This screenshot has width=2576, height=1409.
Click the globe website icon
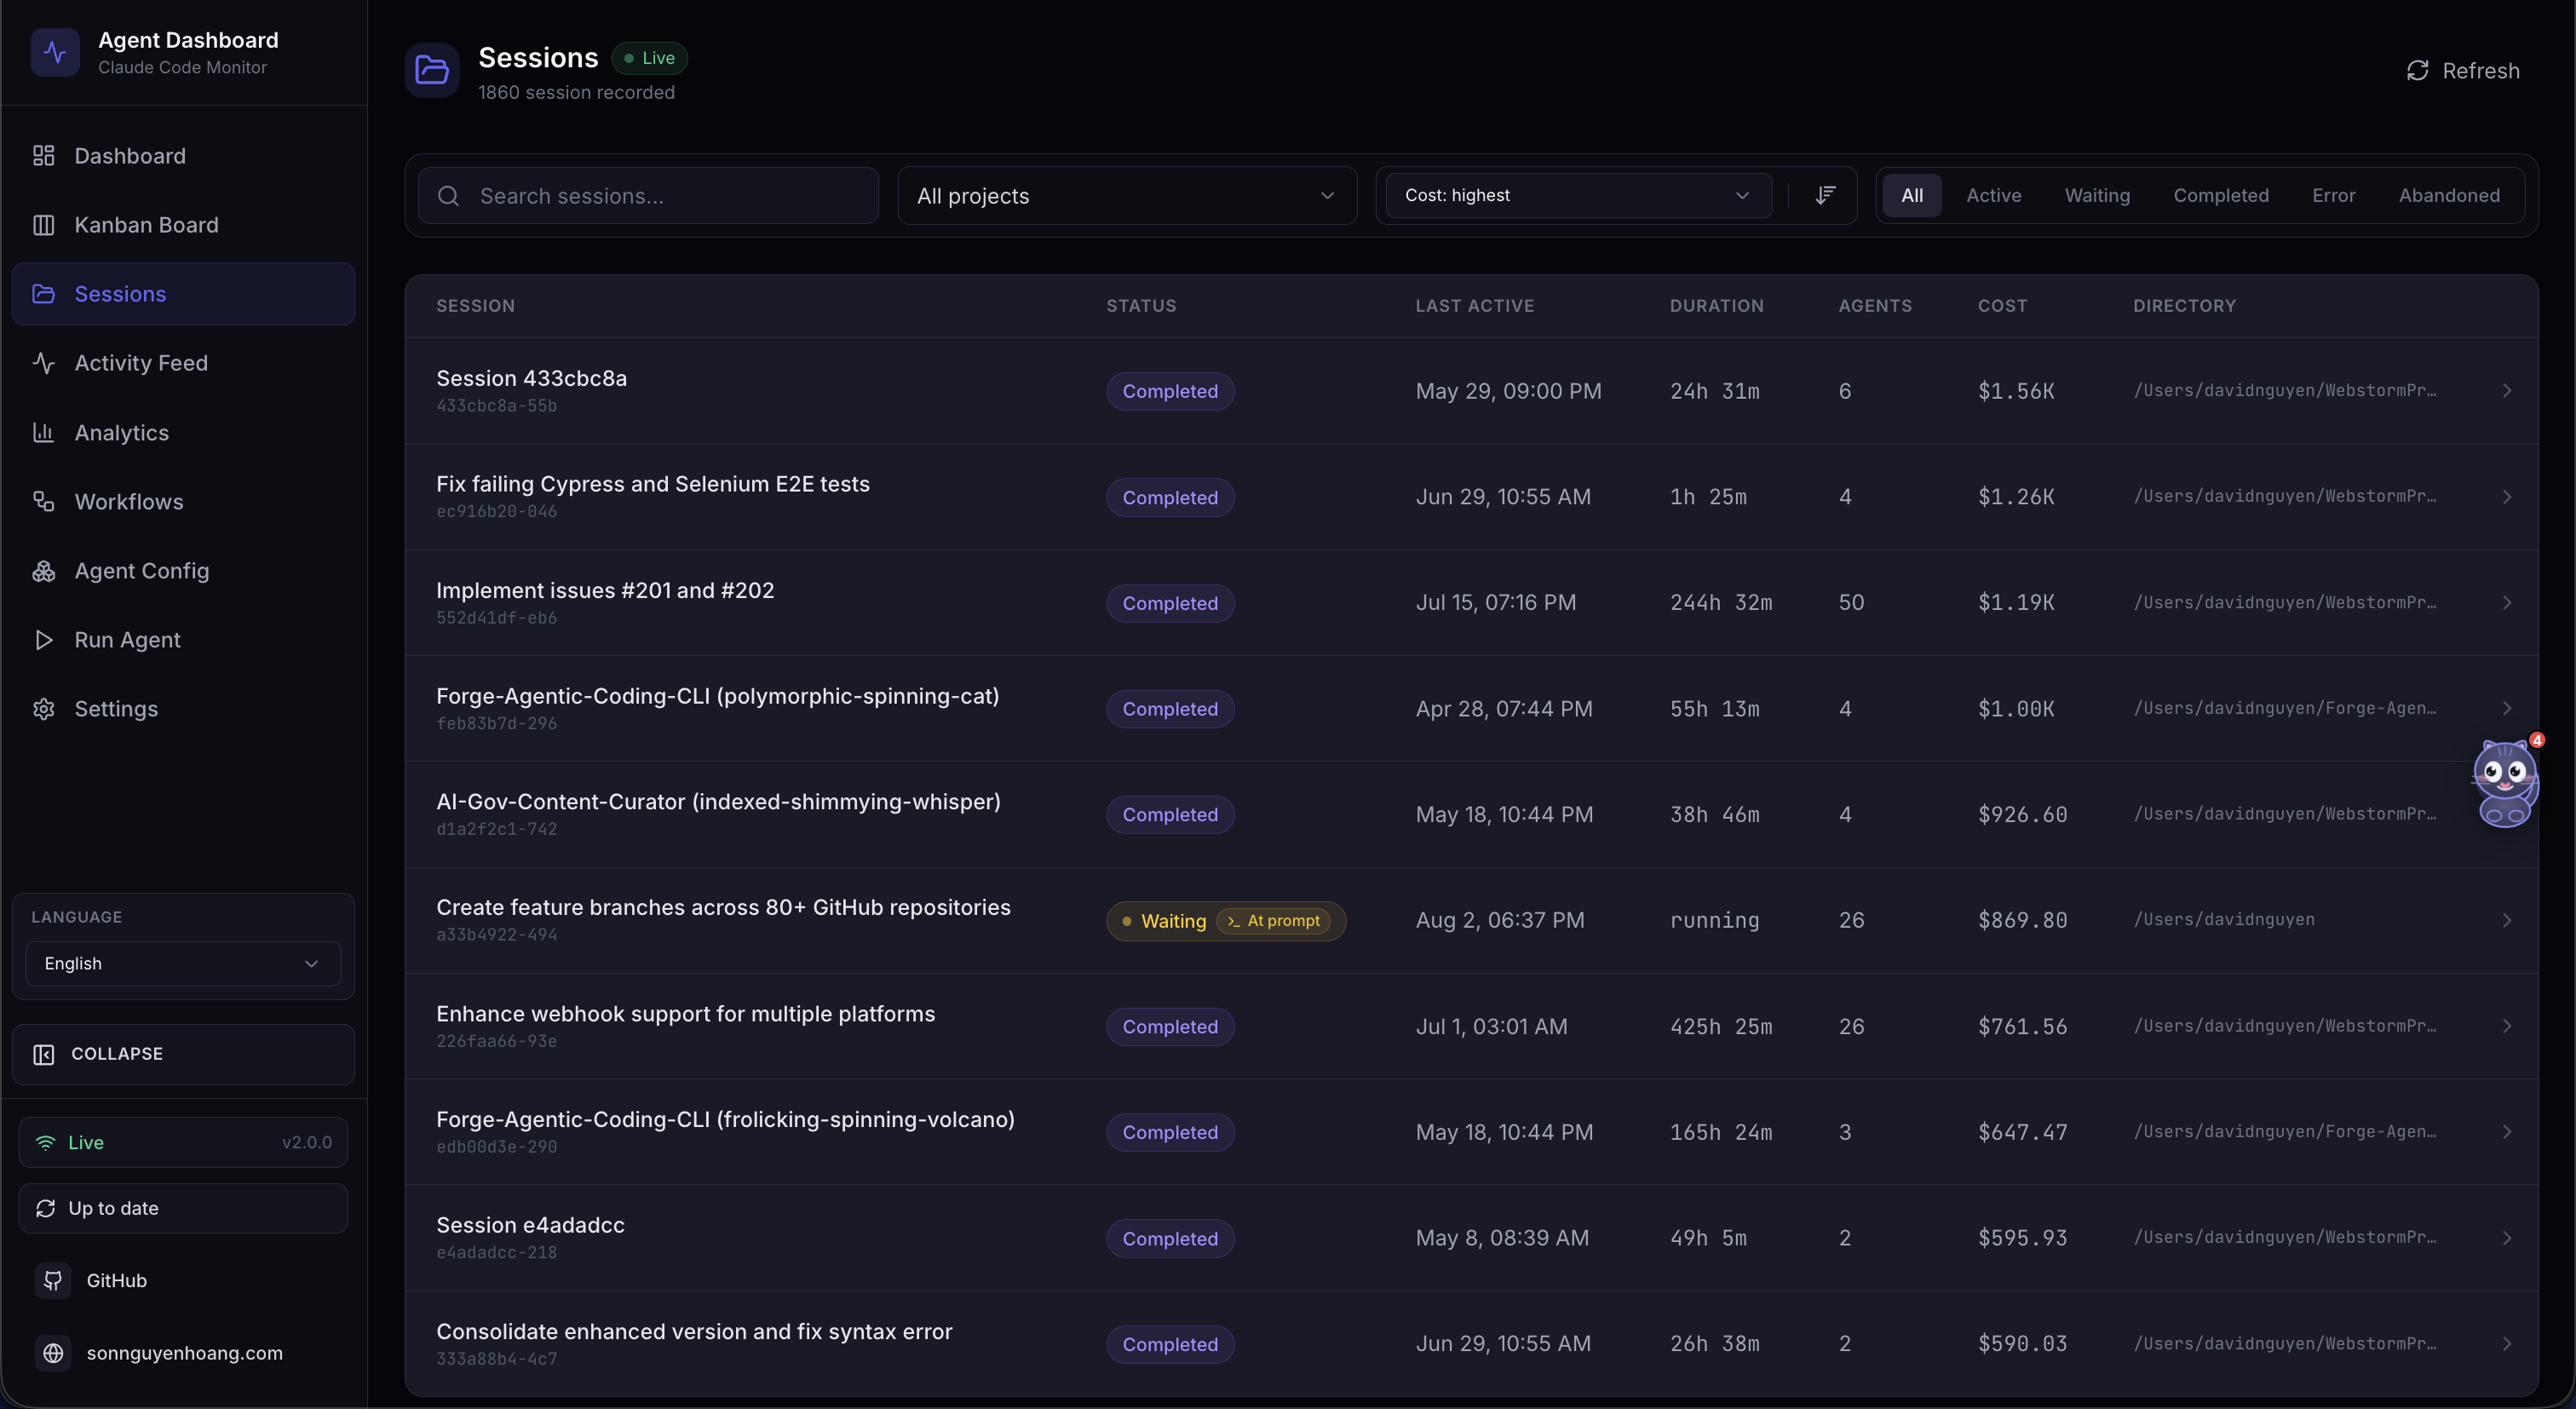click(x=53, y=1353)
